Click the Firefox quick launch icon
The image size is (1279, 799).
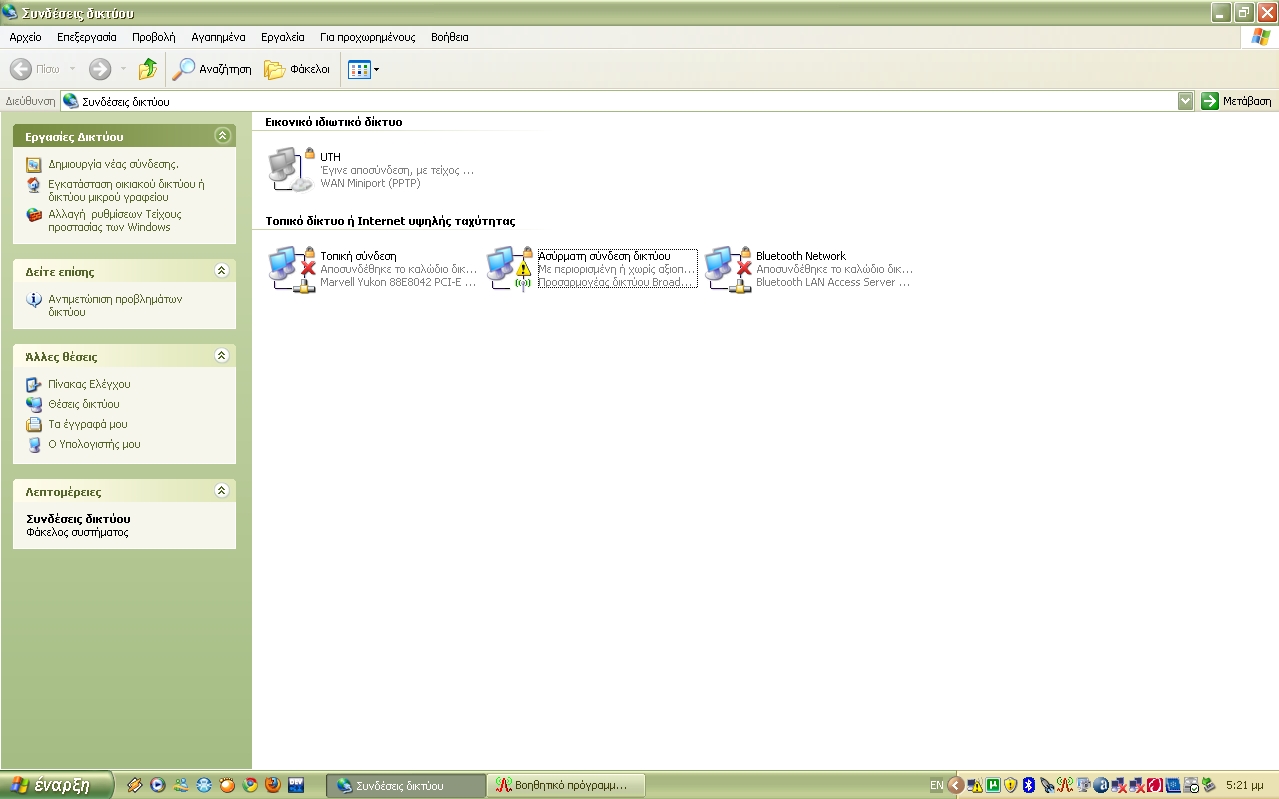(x=273, y=785)
